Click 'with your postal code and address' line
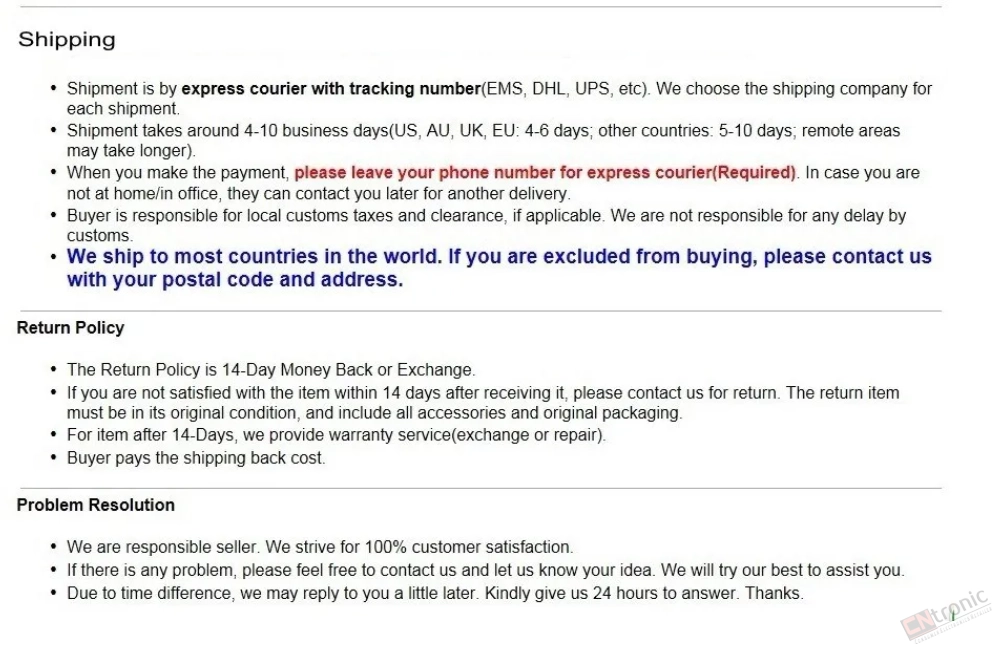The height and width of the screenshot is (648, 995). tap(235, 280)
